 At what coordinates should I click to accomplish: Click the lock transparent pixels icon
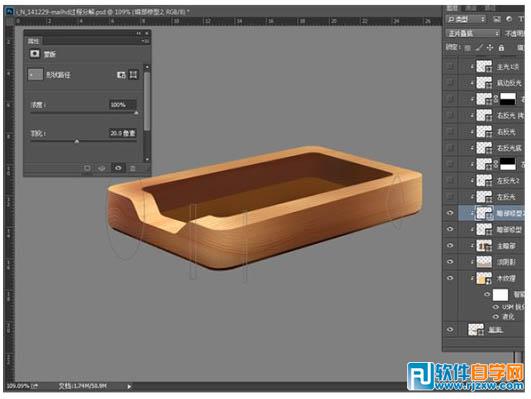467,48
